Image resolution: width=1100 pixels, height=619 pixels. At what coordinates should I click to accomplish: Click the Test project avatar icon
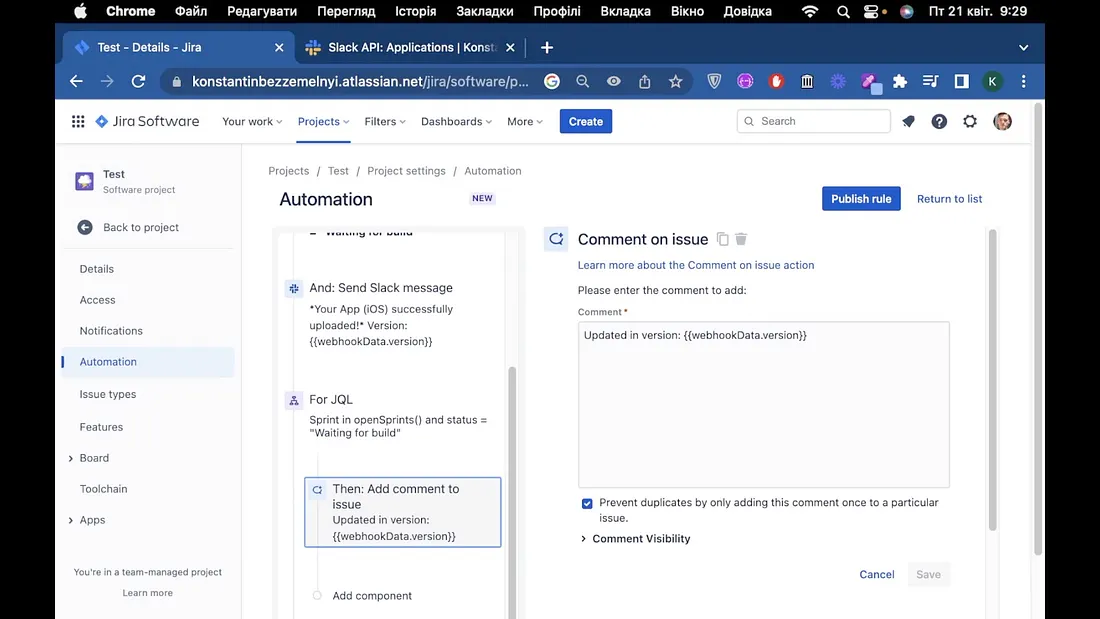coord(85,181)
